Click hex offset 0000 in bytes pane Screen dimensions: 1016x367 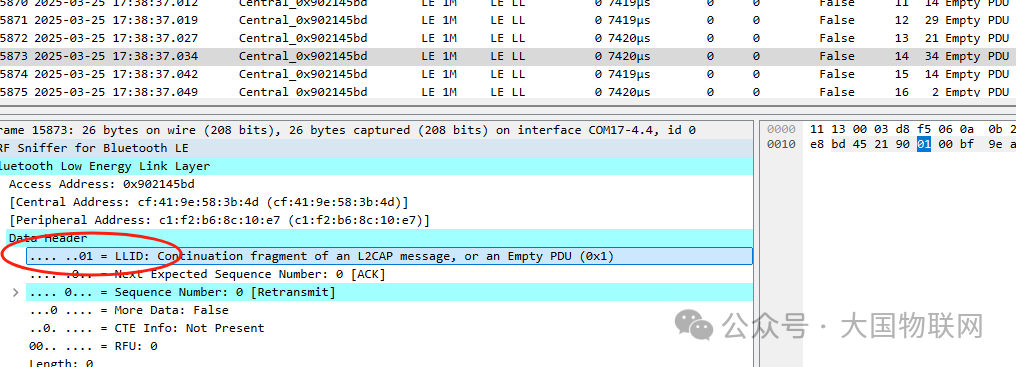[x=781, y=130]
